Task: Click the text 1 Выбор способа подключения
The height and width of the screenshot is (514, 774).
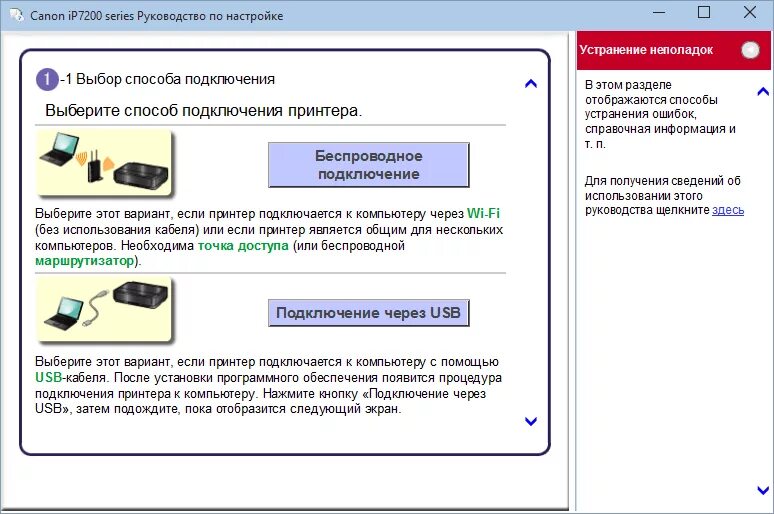Action: coord(170,79)
